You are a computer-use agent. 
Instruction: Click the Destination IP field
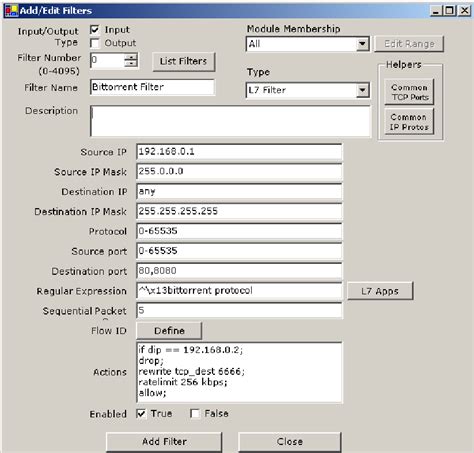(x=239, y=192)
